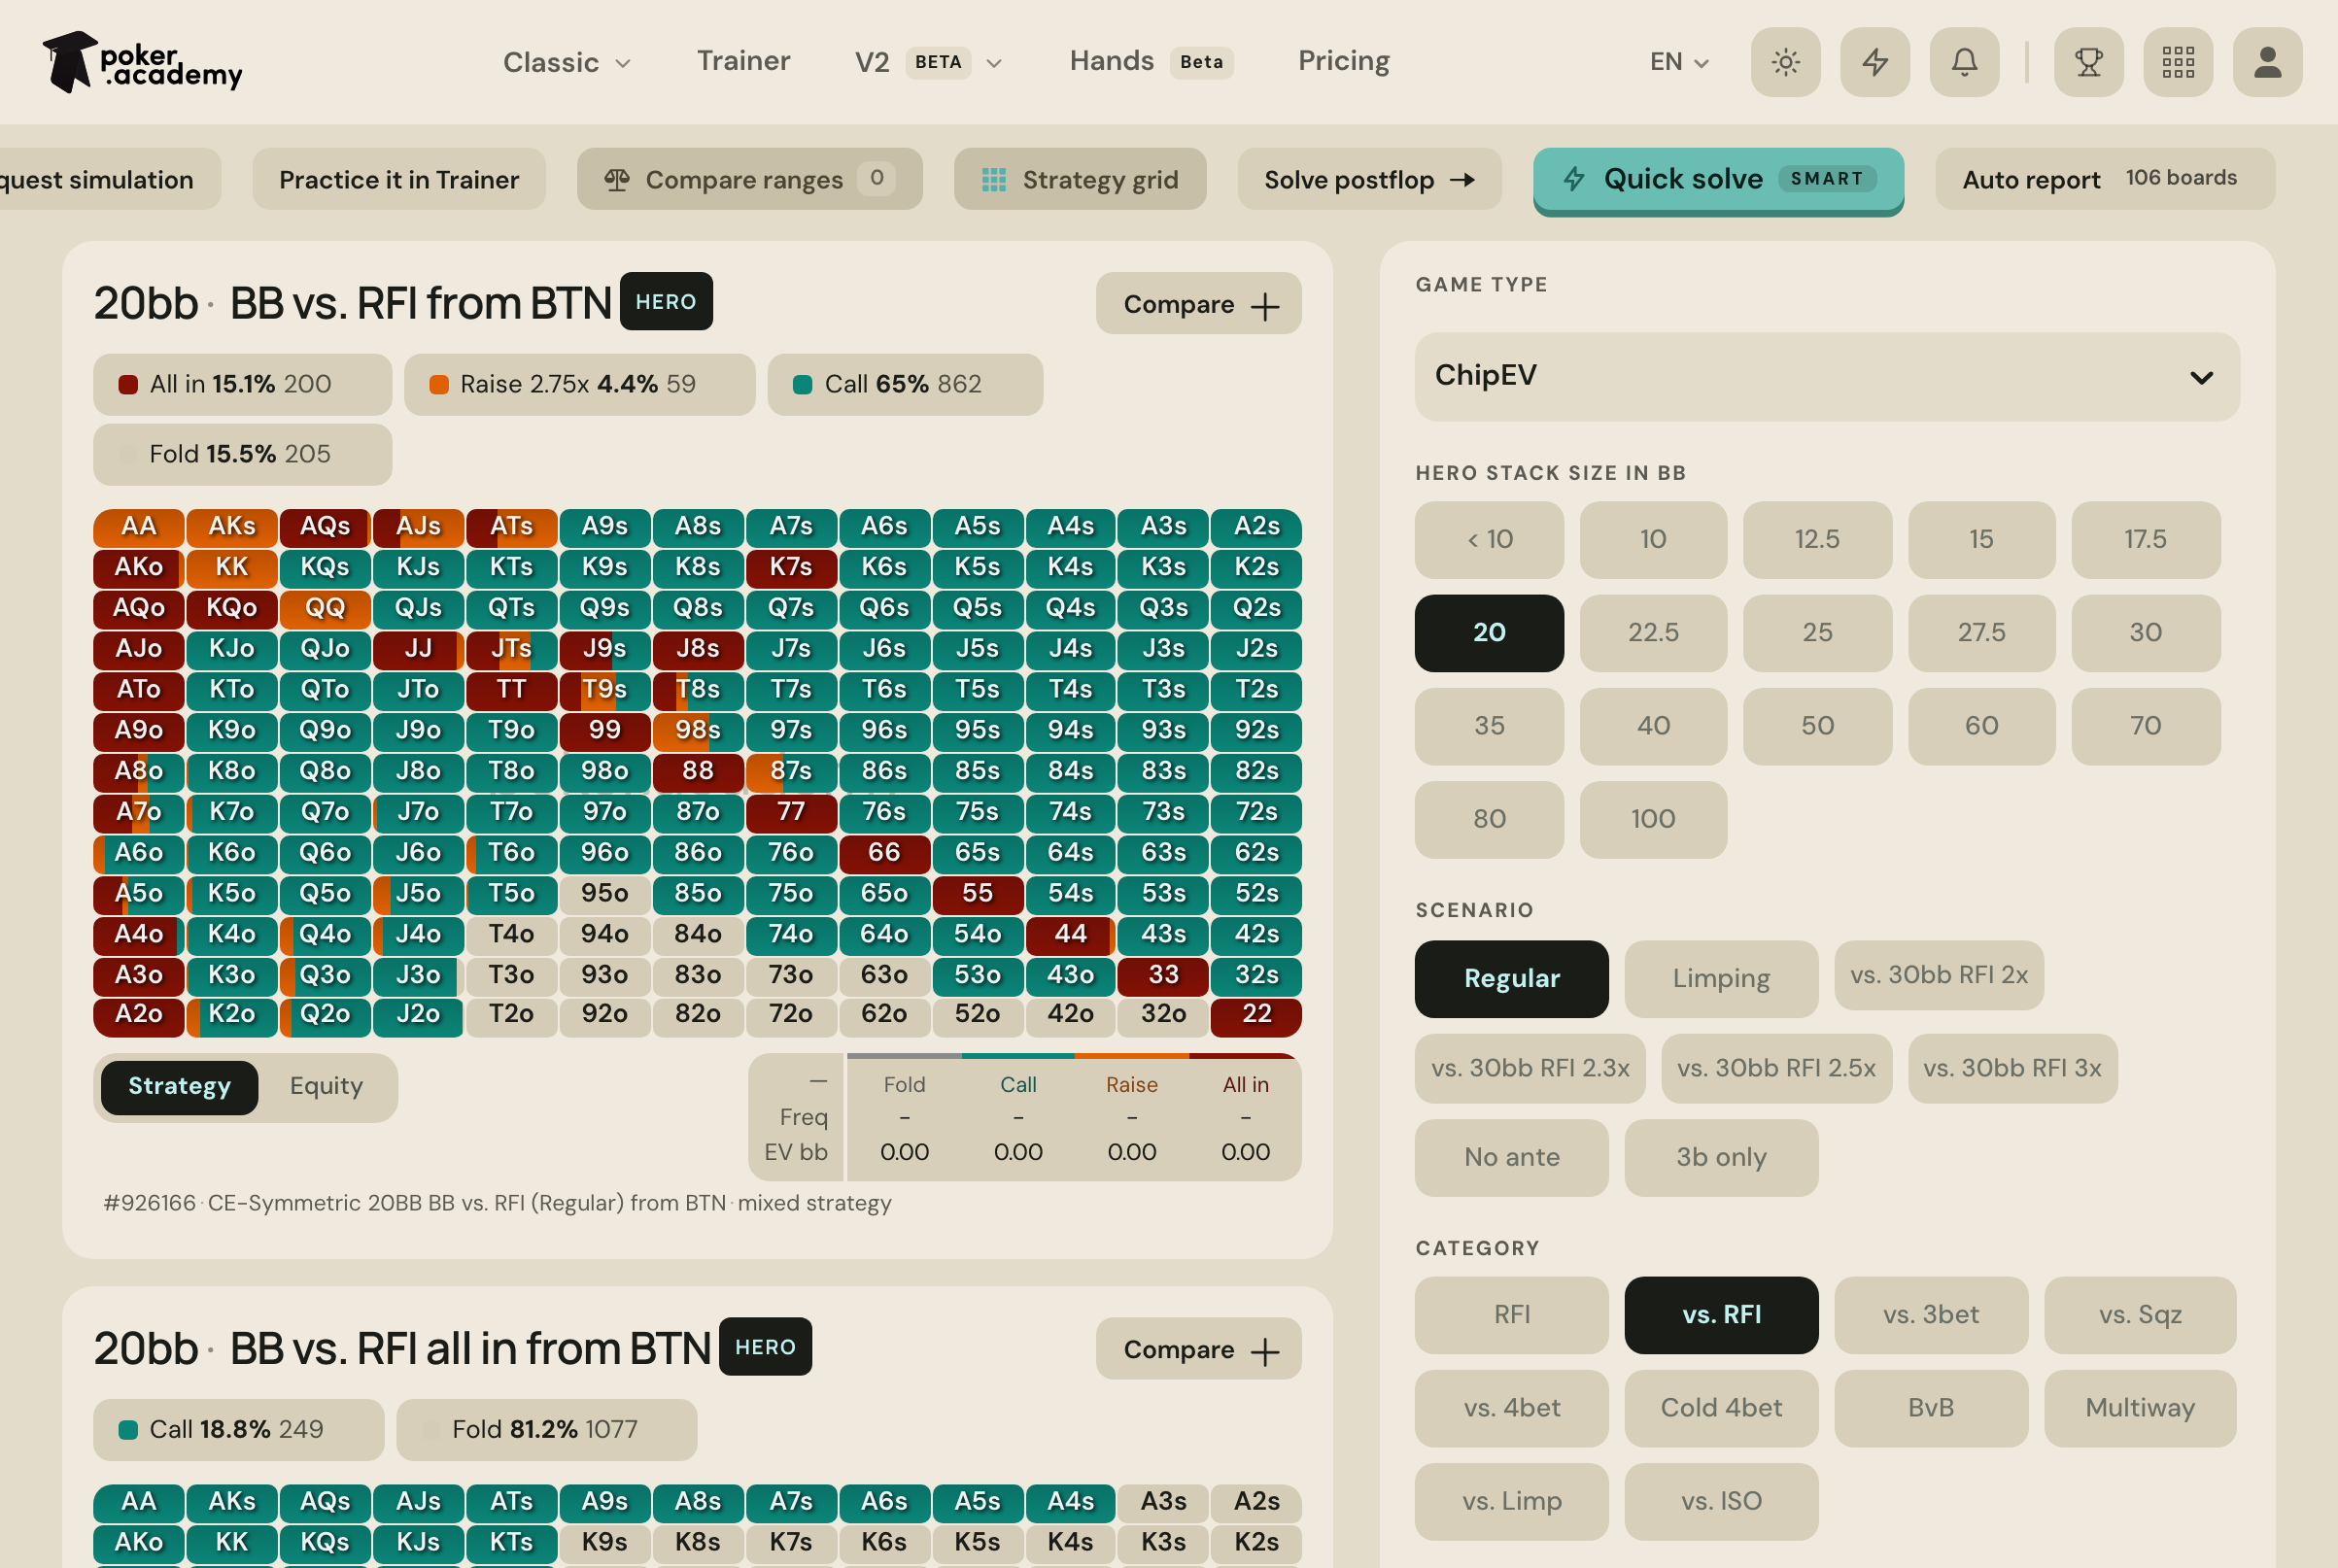
Task: Open the Trainer tab
Action: 743,61
